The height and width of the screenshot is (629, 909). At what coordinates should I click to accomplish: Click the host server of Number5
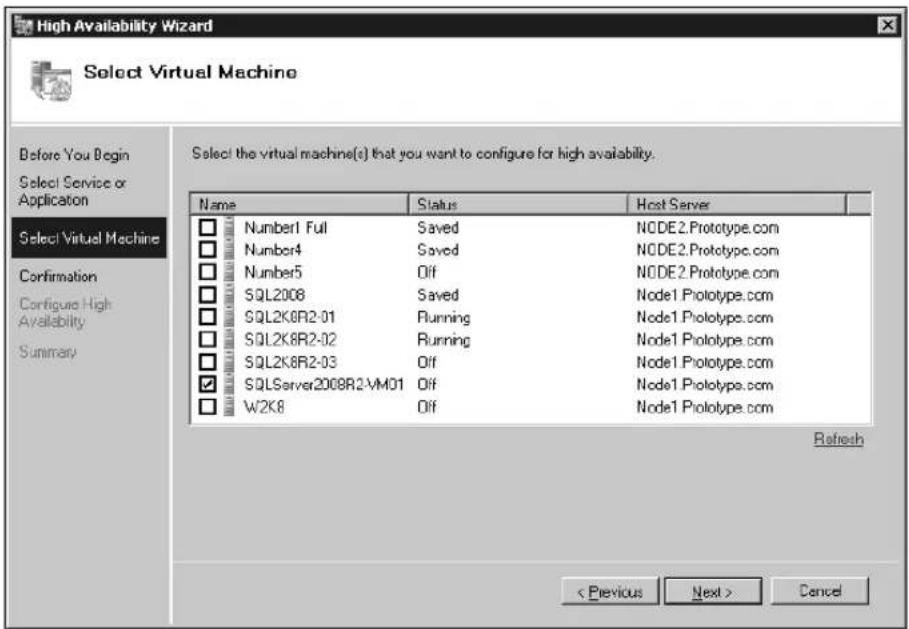point(707,272)
